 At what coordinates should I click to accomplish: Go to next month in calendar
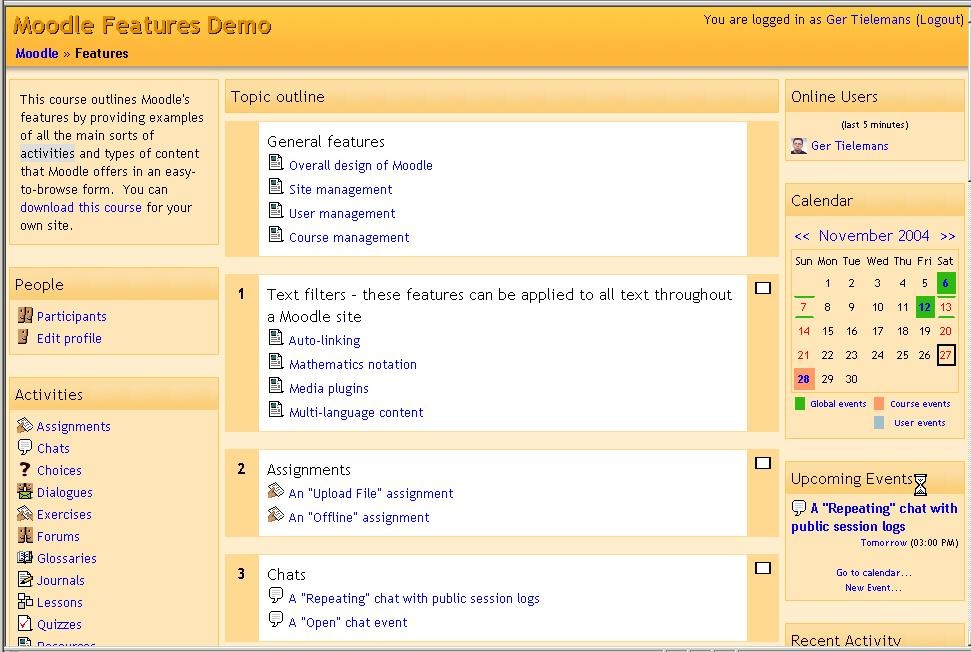pos(947,237)
